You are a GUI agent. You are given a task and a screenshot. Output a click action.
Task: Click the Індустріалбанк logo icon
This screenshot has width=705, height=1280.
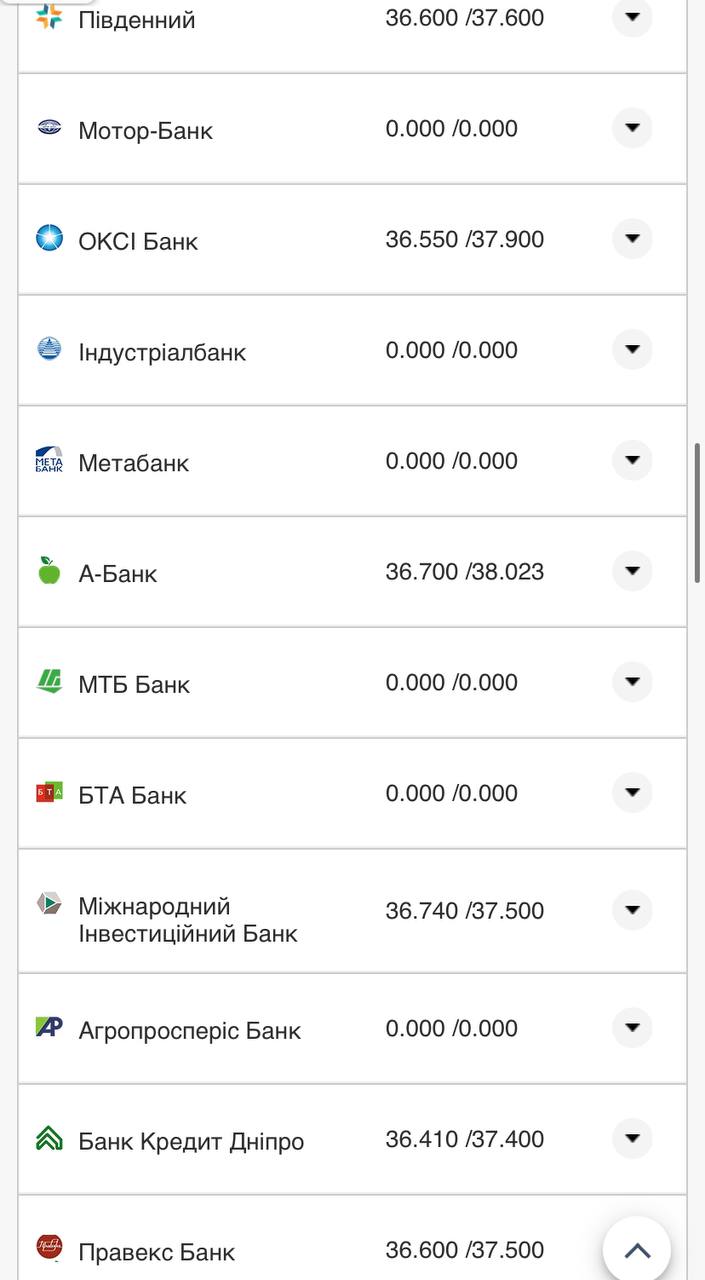pos(49,349)
